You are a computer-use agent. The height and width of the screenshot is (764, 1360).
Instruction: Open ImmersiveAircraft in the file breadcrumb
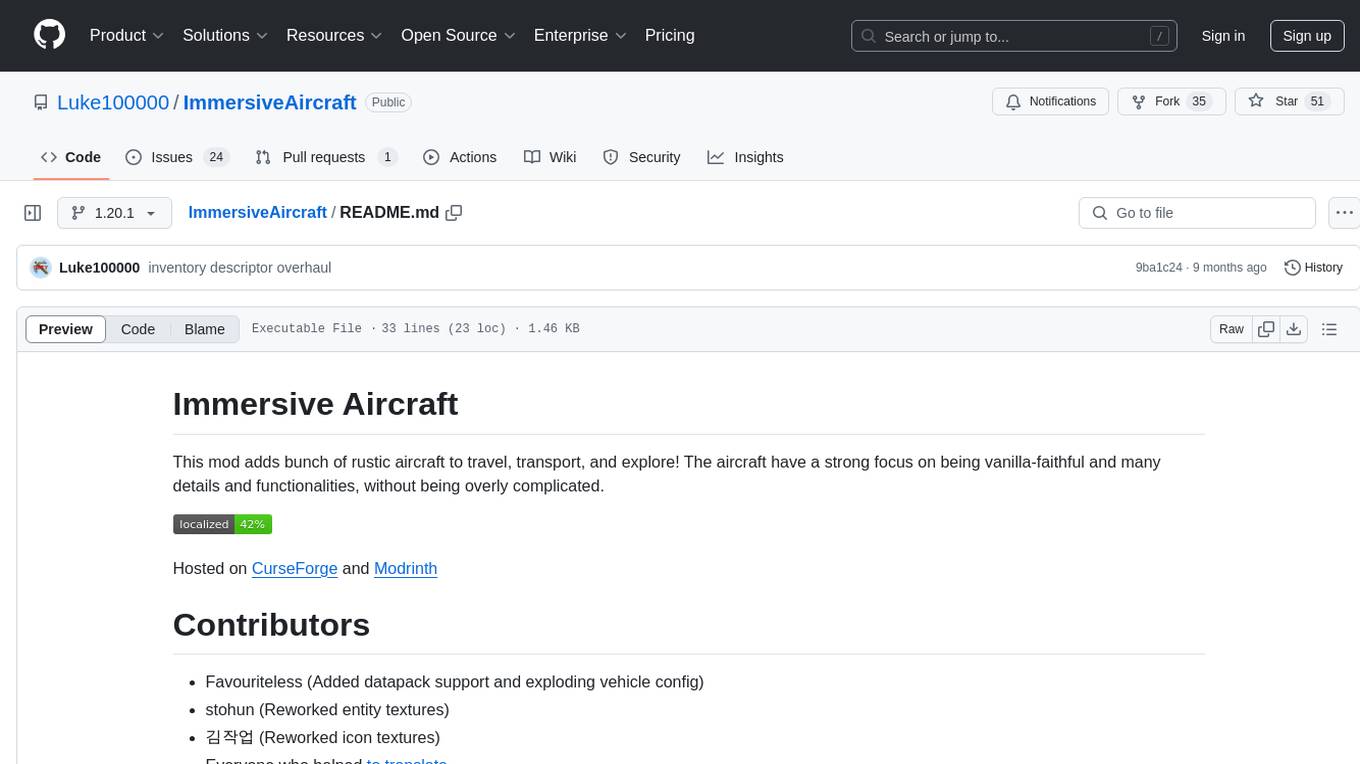[x=257, y=212]
